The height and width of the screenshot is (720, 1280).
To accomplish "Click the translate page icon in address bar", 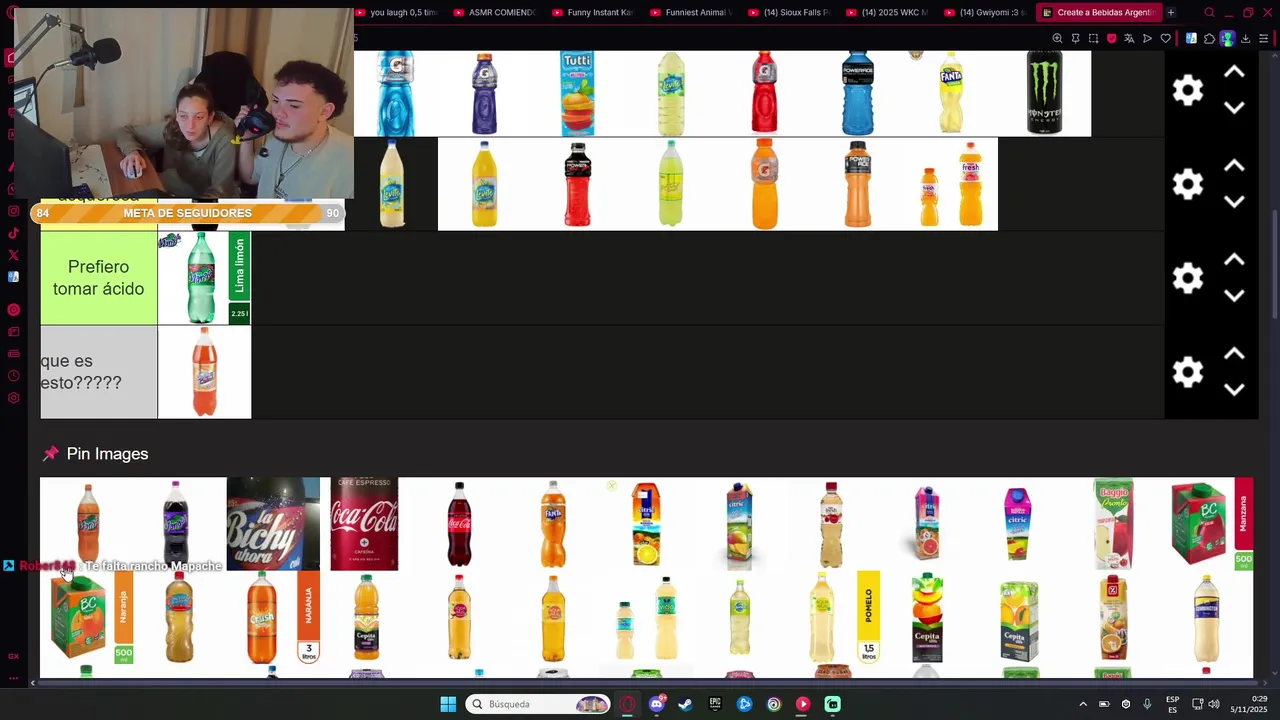I will point(1129,38).
